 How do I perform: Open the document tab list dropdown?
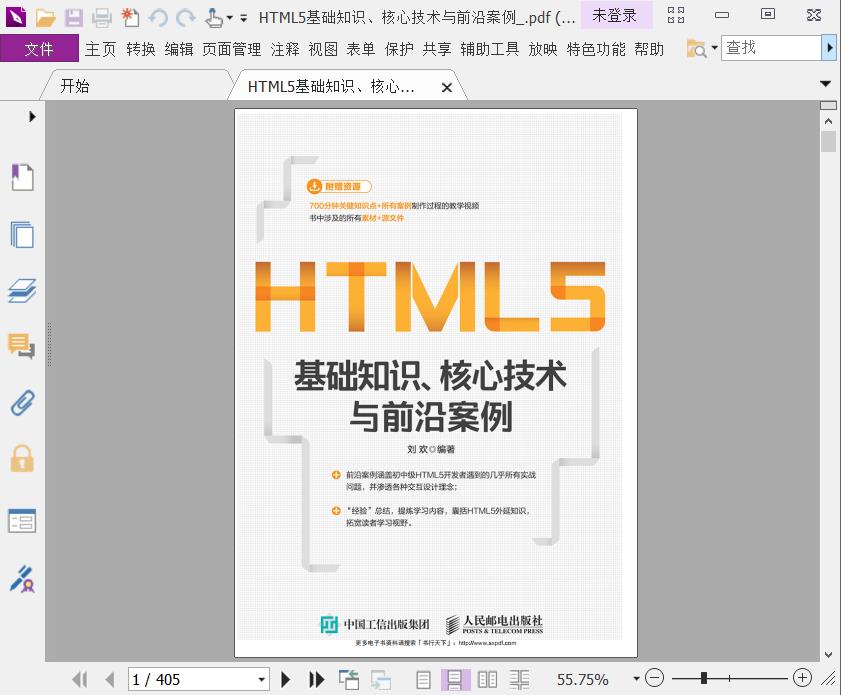[826, 84]
